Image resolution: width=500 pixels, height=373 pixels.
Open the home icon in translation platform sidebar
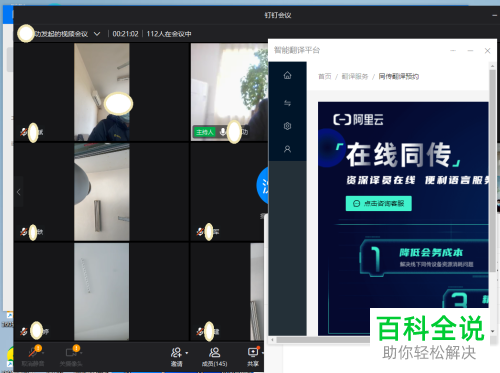click(287, 75)
